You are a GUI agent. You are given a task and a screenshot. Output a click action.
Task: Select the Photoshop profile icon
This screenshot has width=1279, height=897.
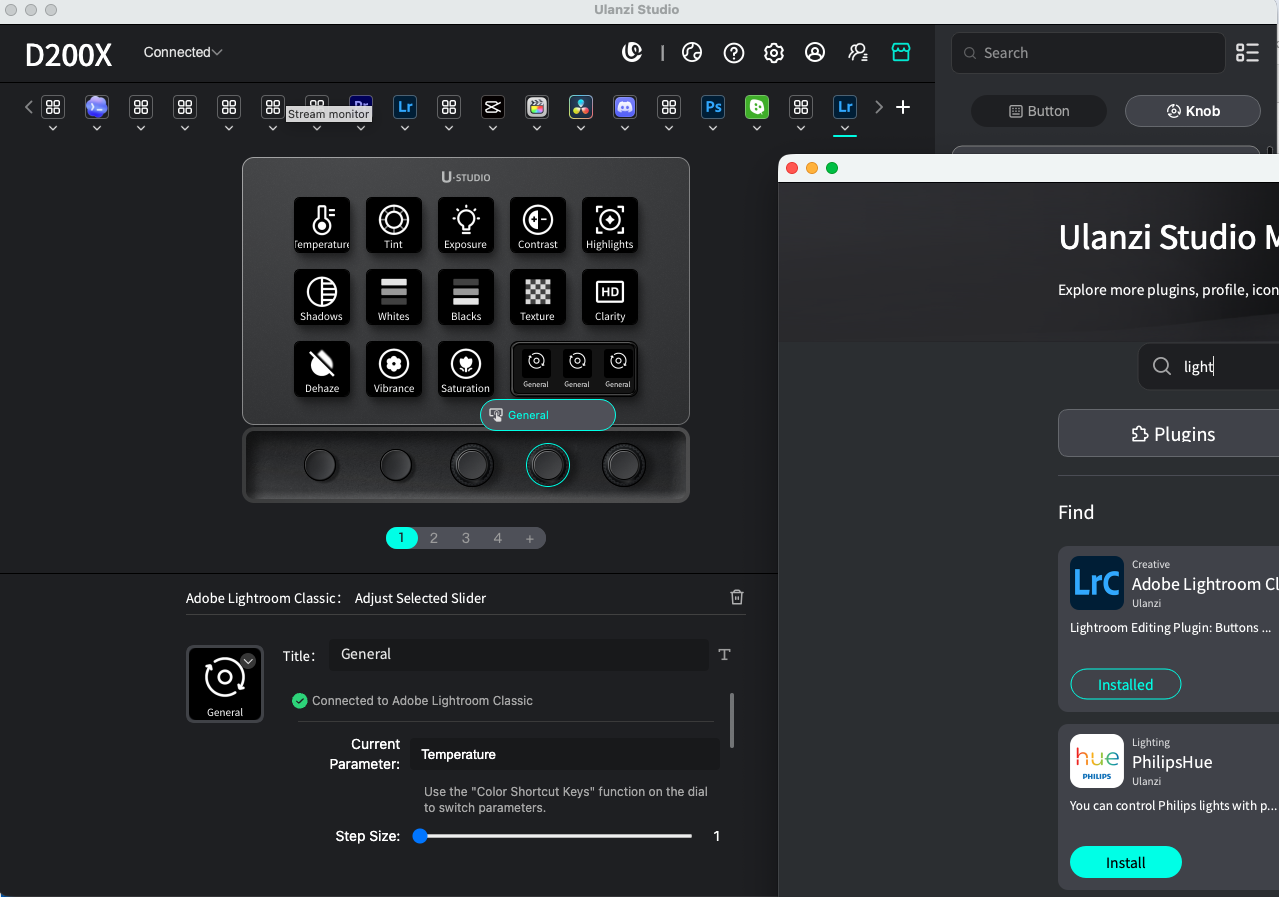coord(713,107)
